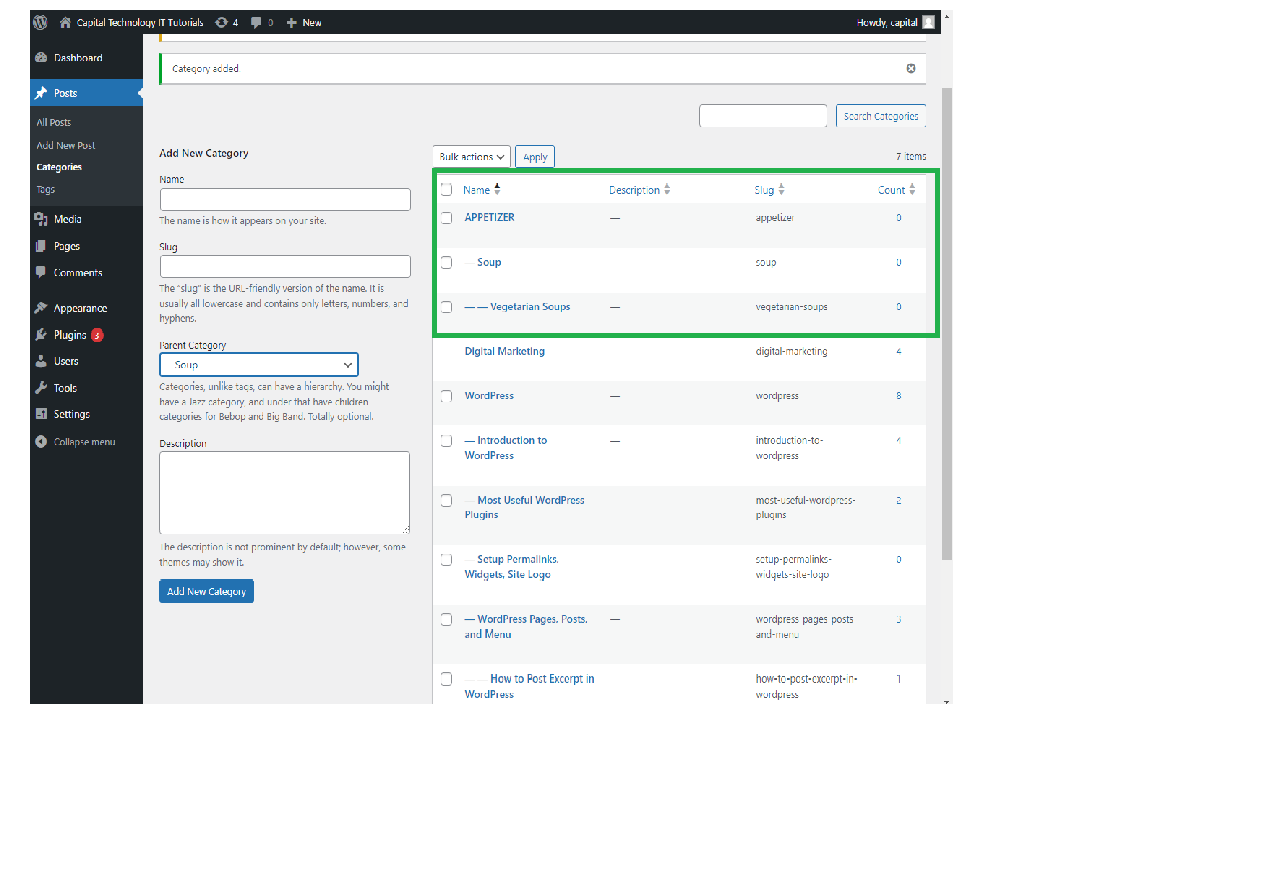Open Add New Post submenu item
1277x890 pixels.
(x=66, y=145)
